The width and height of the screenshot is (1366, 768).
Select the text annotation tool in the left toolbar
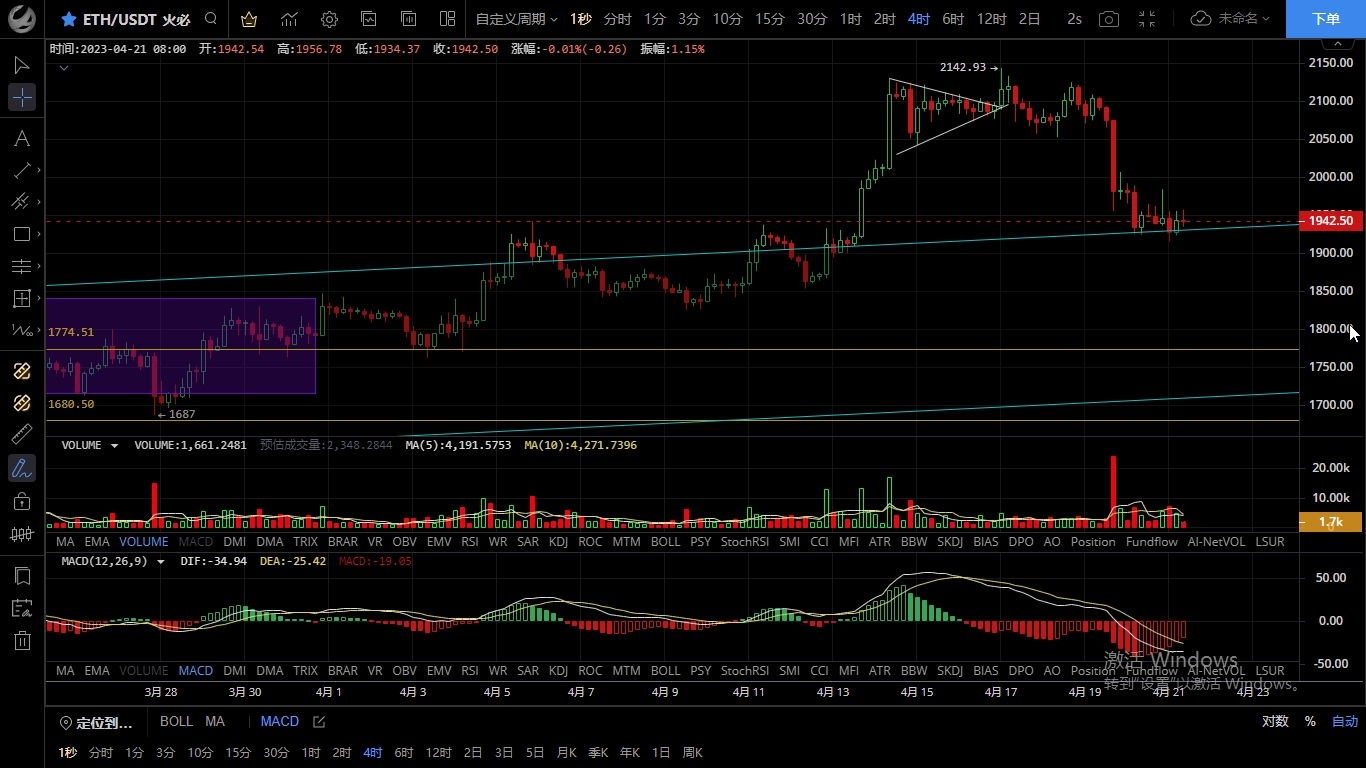click(21, 138)
